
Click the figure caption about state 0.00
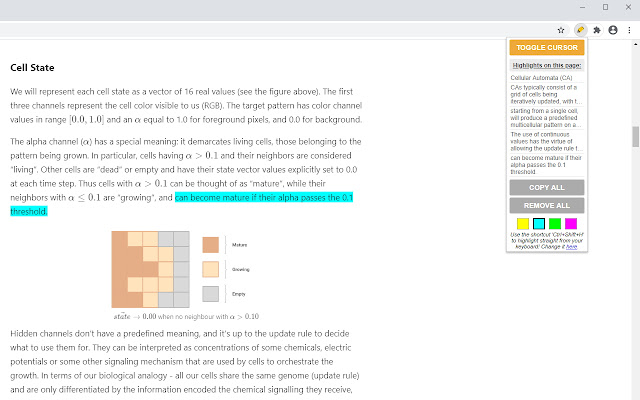point(186,316)
